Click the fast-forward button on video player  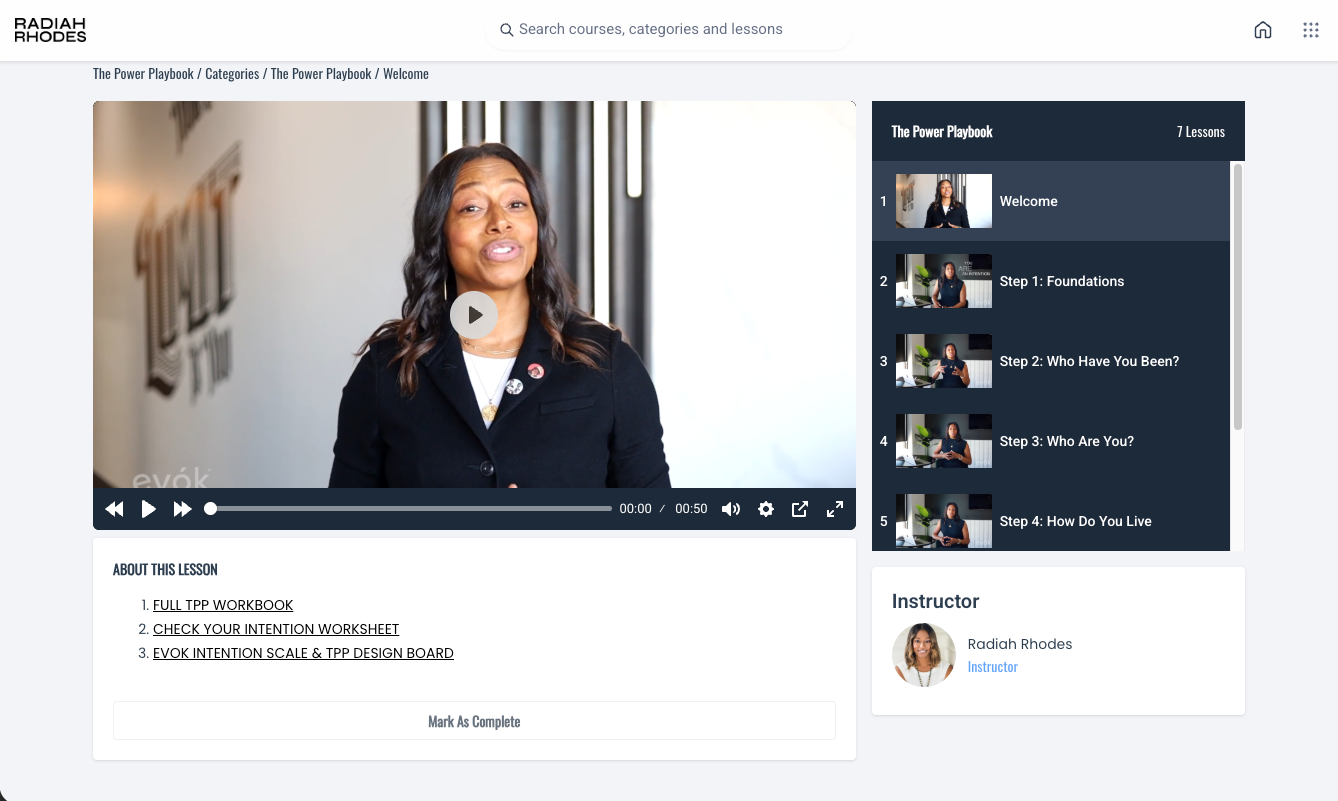pos(182,509)
